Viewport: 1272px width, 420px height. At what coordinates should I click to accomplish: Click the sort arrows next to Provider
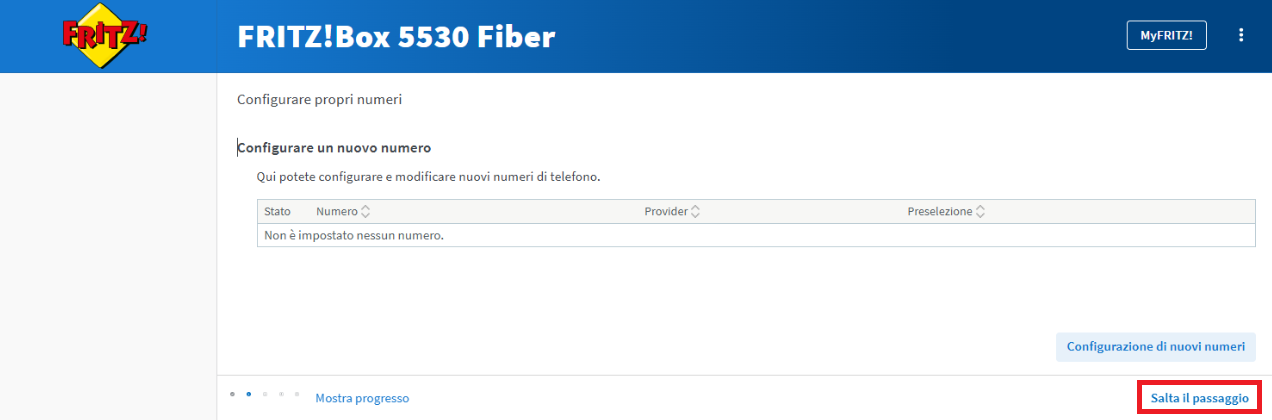(x=695, y=211)
